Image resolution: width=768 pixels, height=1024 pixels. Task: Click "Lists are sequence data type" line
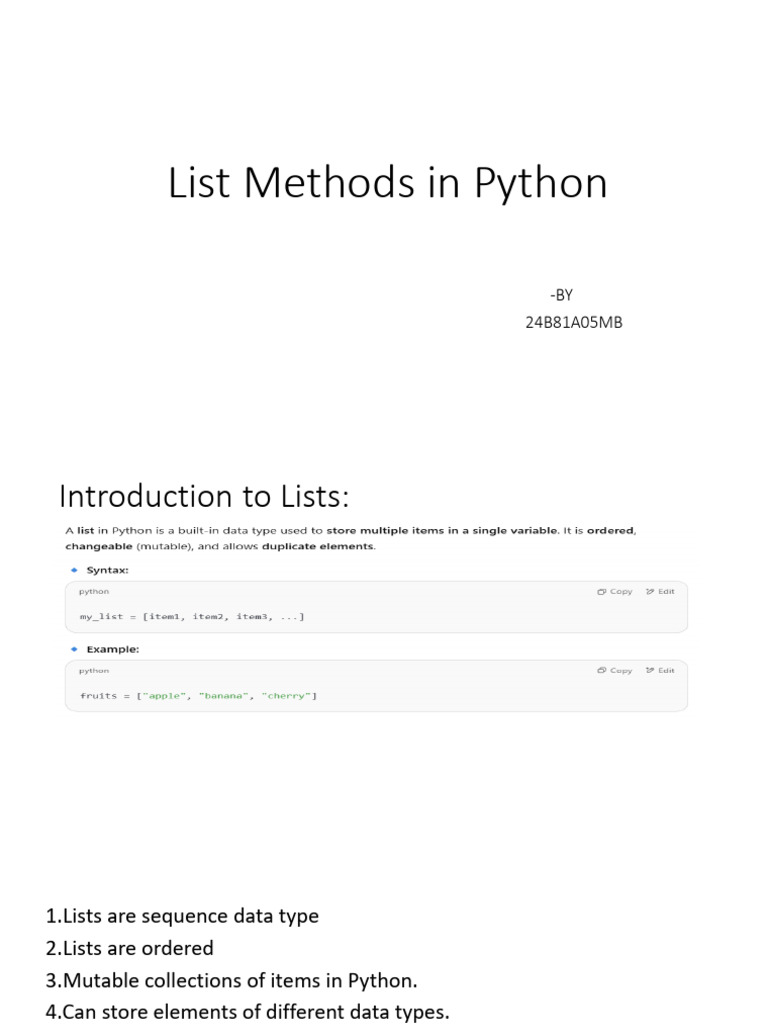tap(182, 916)
